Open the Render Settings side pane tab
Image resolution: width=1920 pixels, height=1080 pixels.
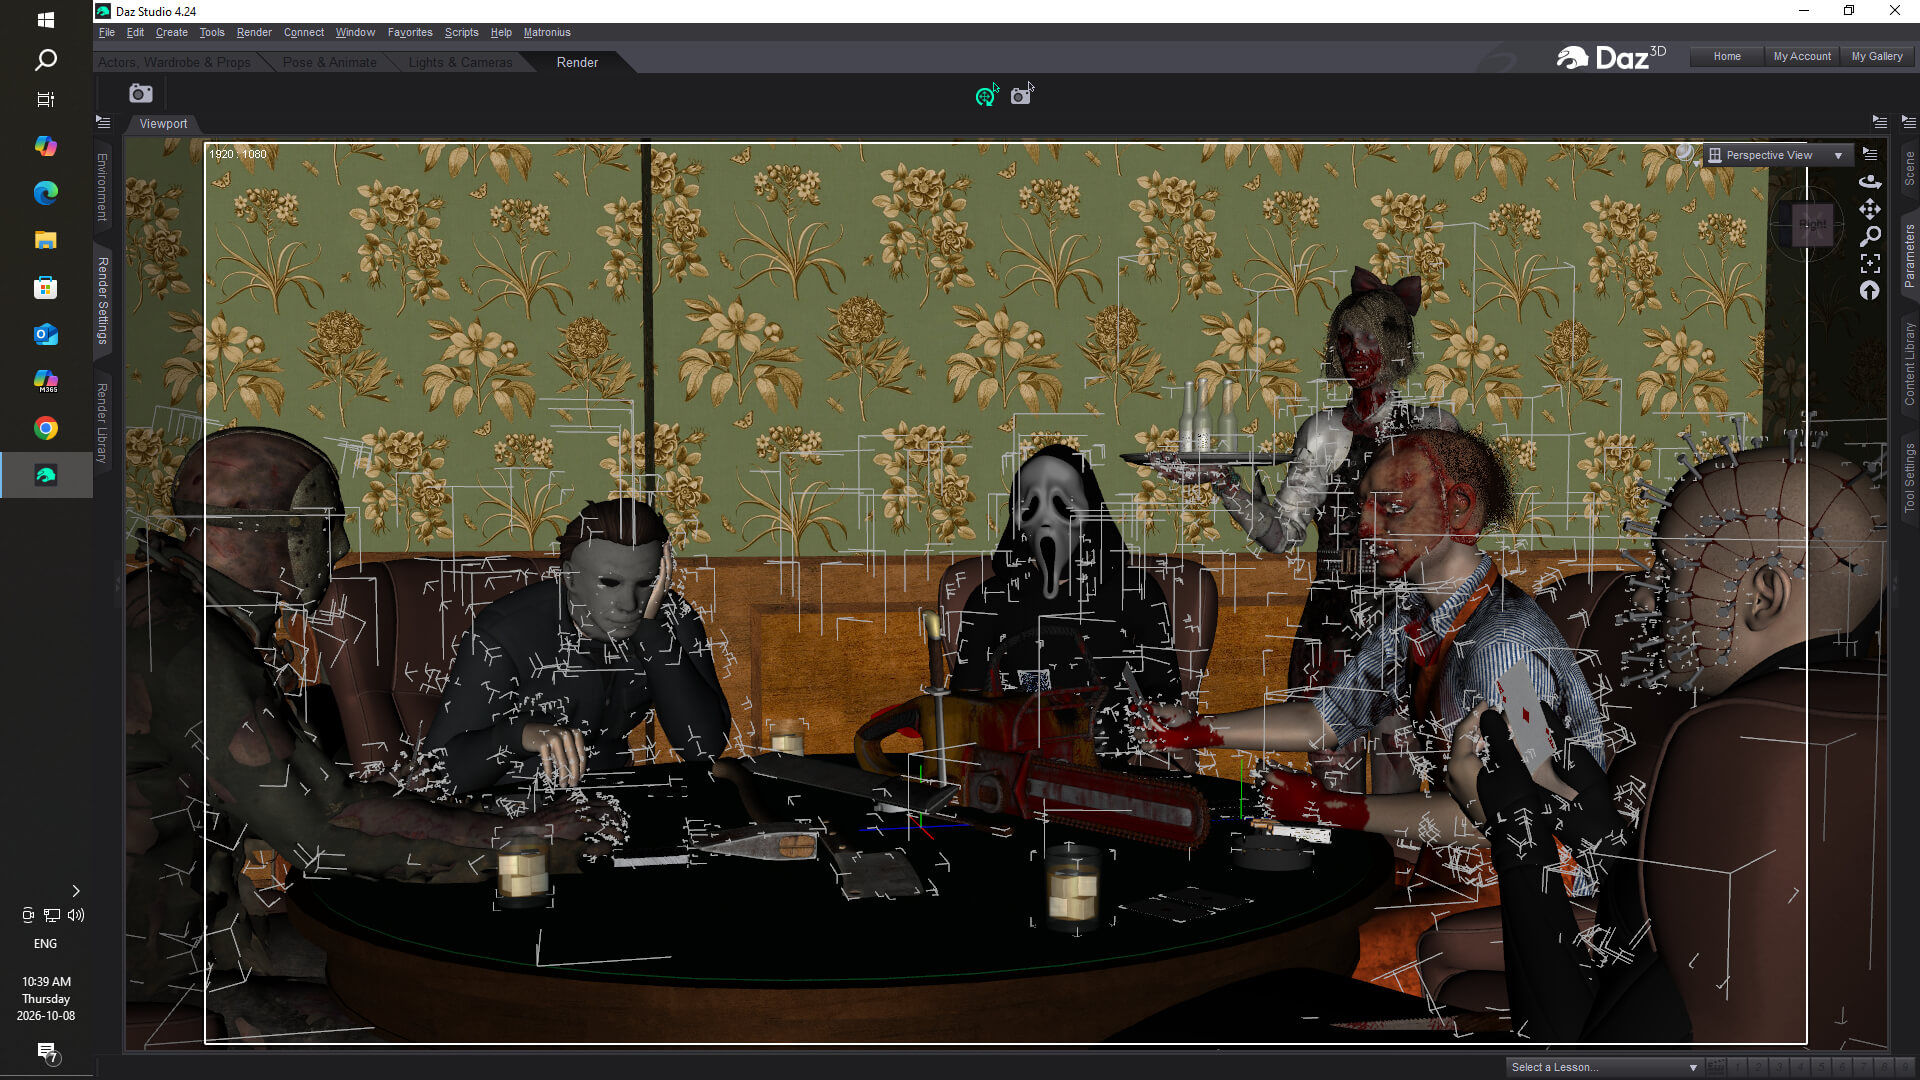[x=102, y=300]
